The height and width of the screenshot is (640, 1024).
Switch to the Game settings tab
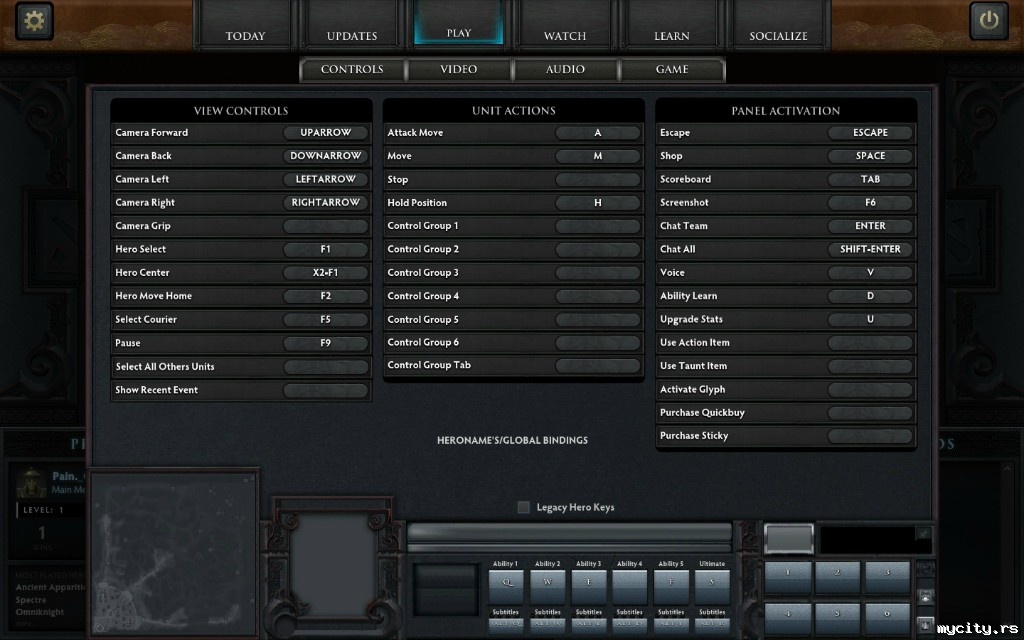pyautogui.click(x=672, y=69)
